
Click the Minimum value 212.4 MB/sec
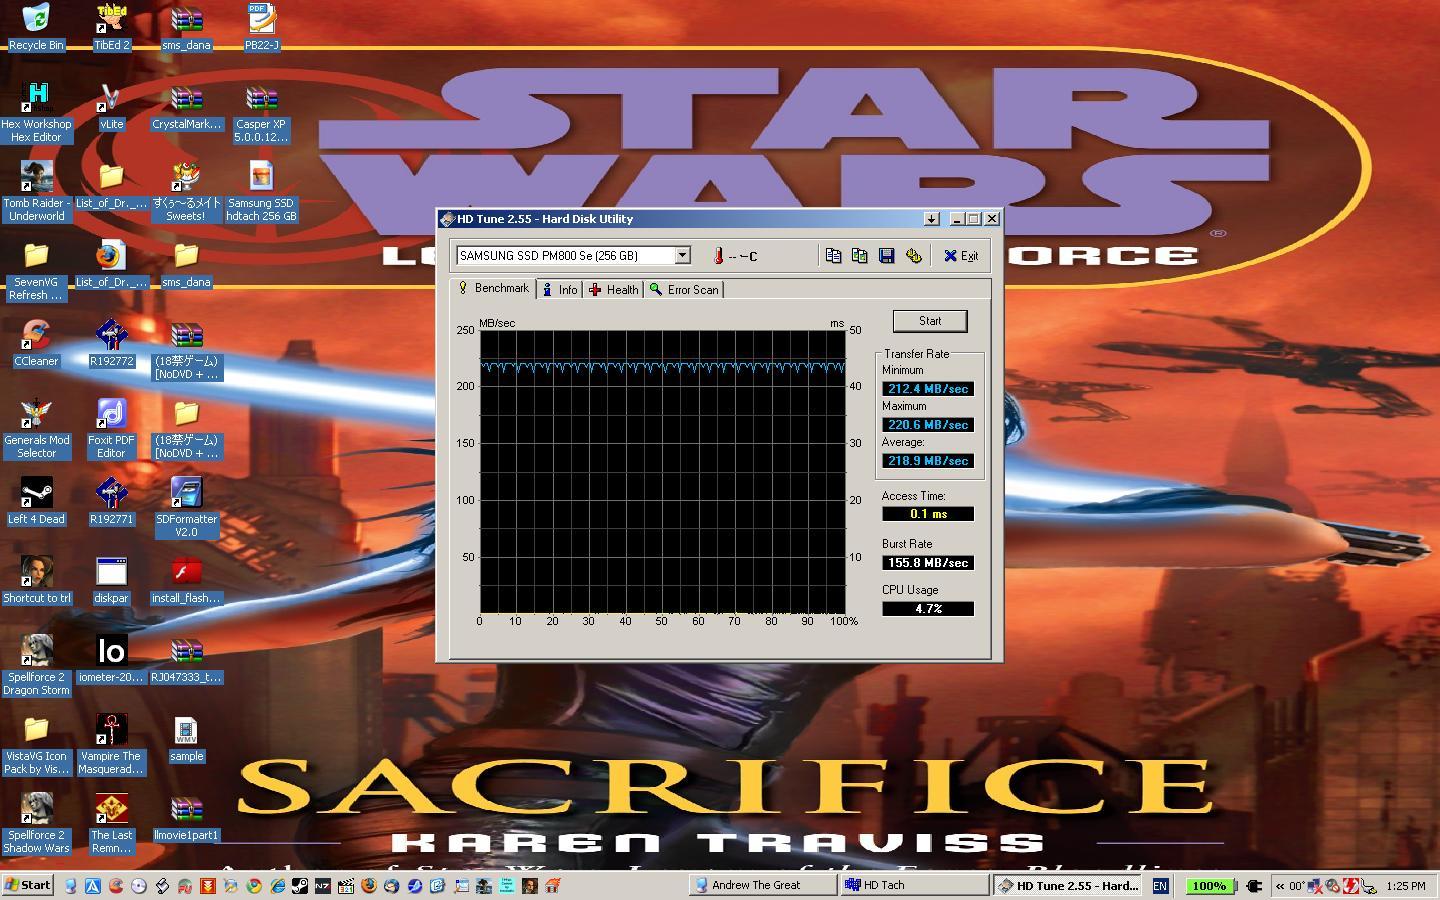(x=928, y=389)
